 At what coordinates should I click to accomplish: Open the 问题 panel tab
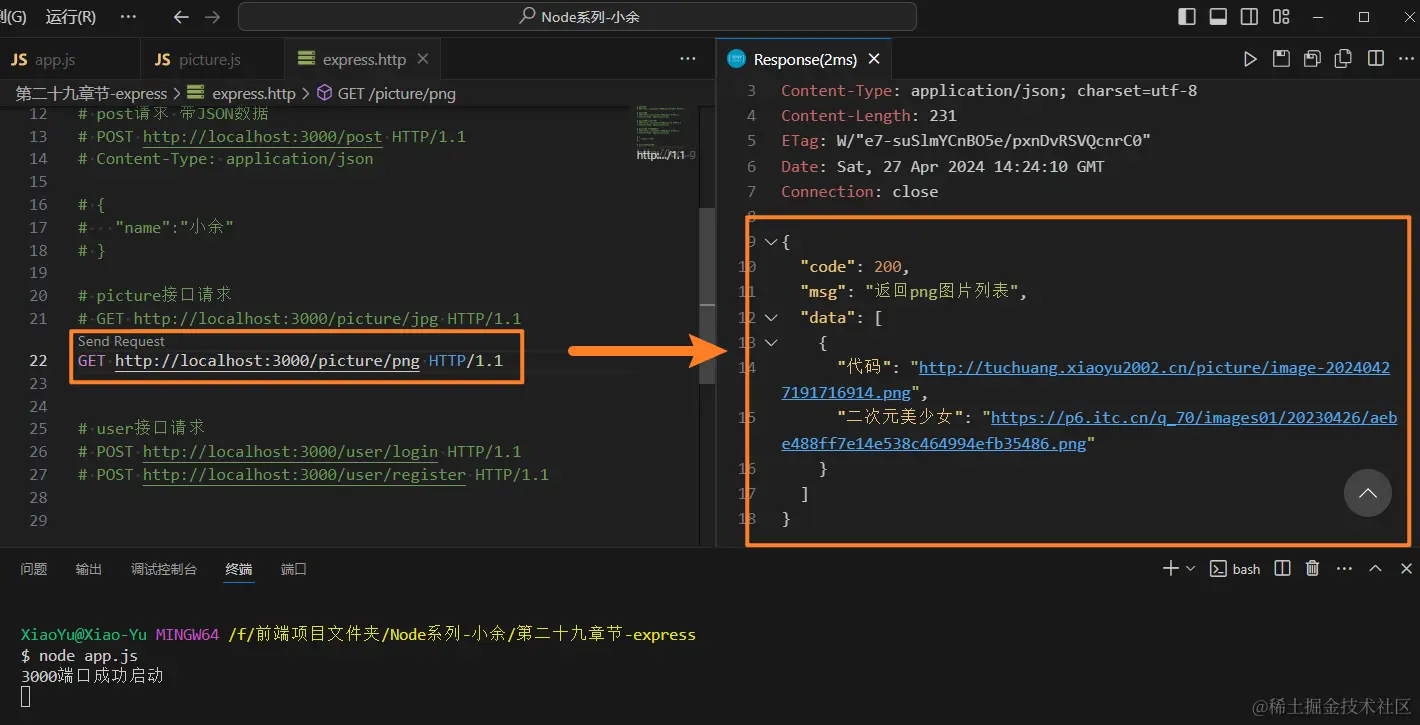(34, 569)
